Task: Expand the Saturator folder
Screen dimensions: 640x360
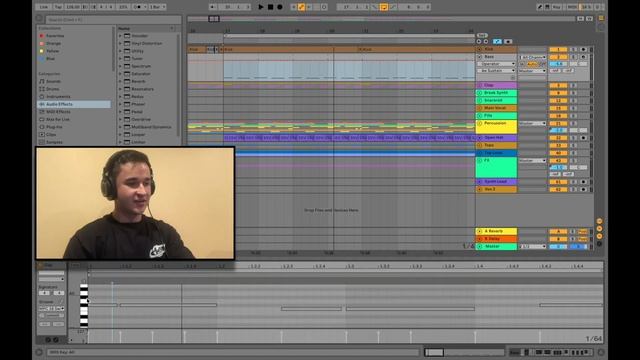Action: (120, 74)
